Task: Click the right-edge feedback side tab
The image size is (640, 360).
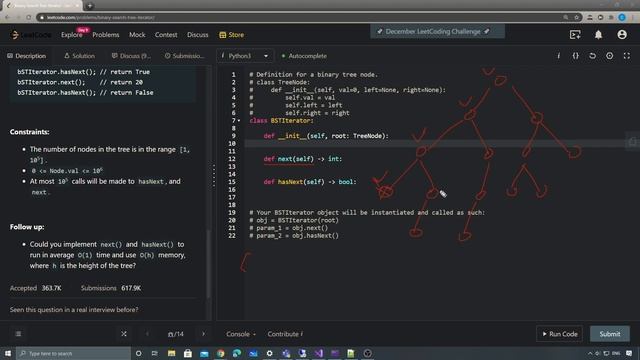Action: point(633,142)
